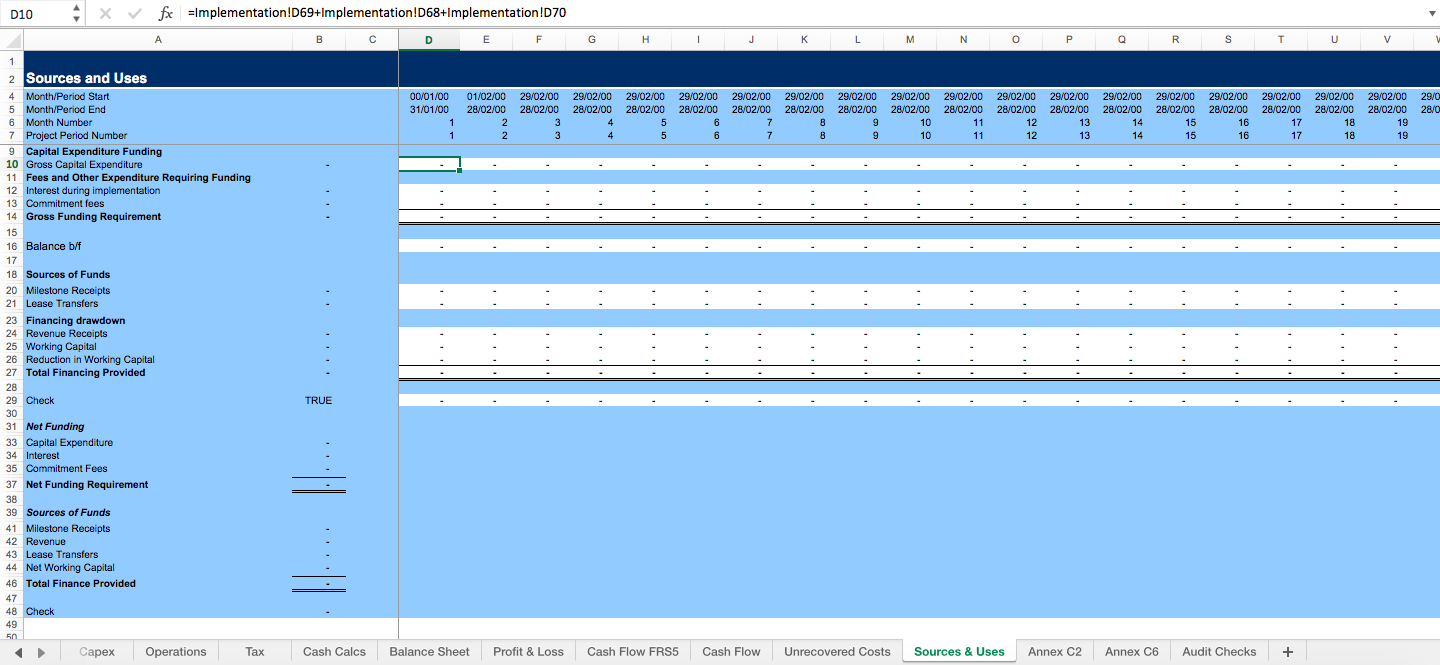
Task: Go to previous sheet tabs with left arrow
Action: [16, 652]
